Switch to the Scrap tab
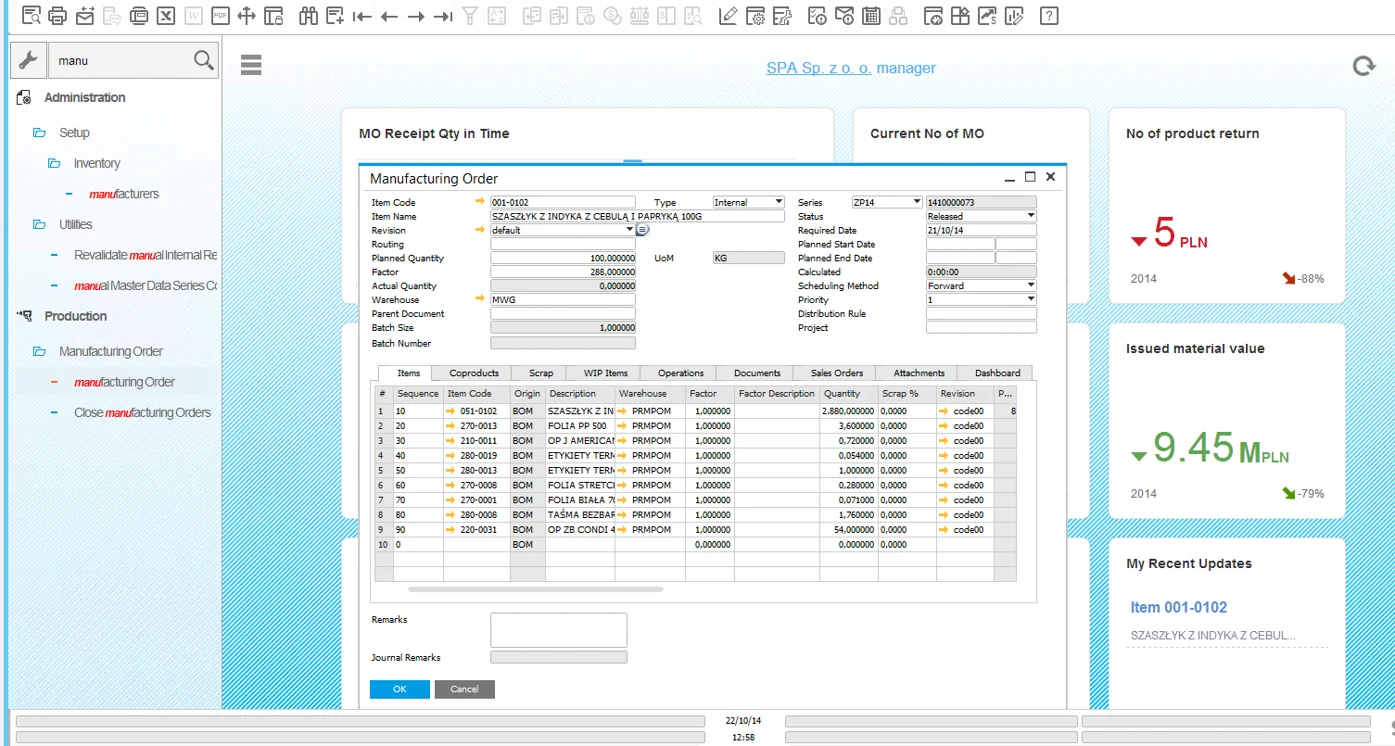This screenshot has height=746, width=1395. pos(541,373)
